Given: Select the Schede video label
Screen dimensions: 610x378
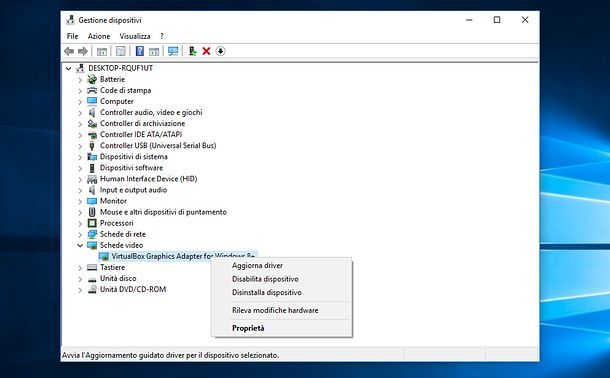Looking at the screenshot, I should coord(121,245).
